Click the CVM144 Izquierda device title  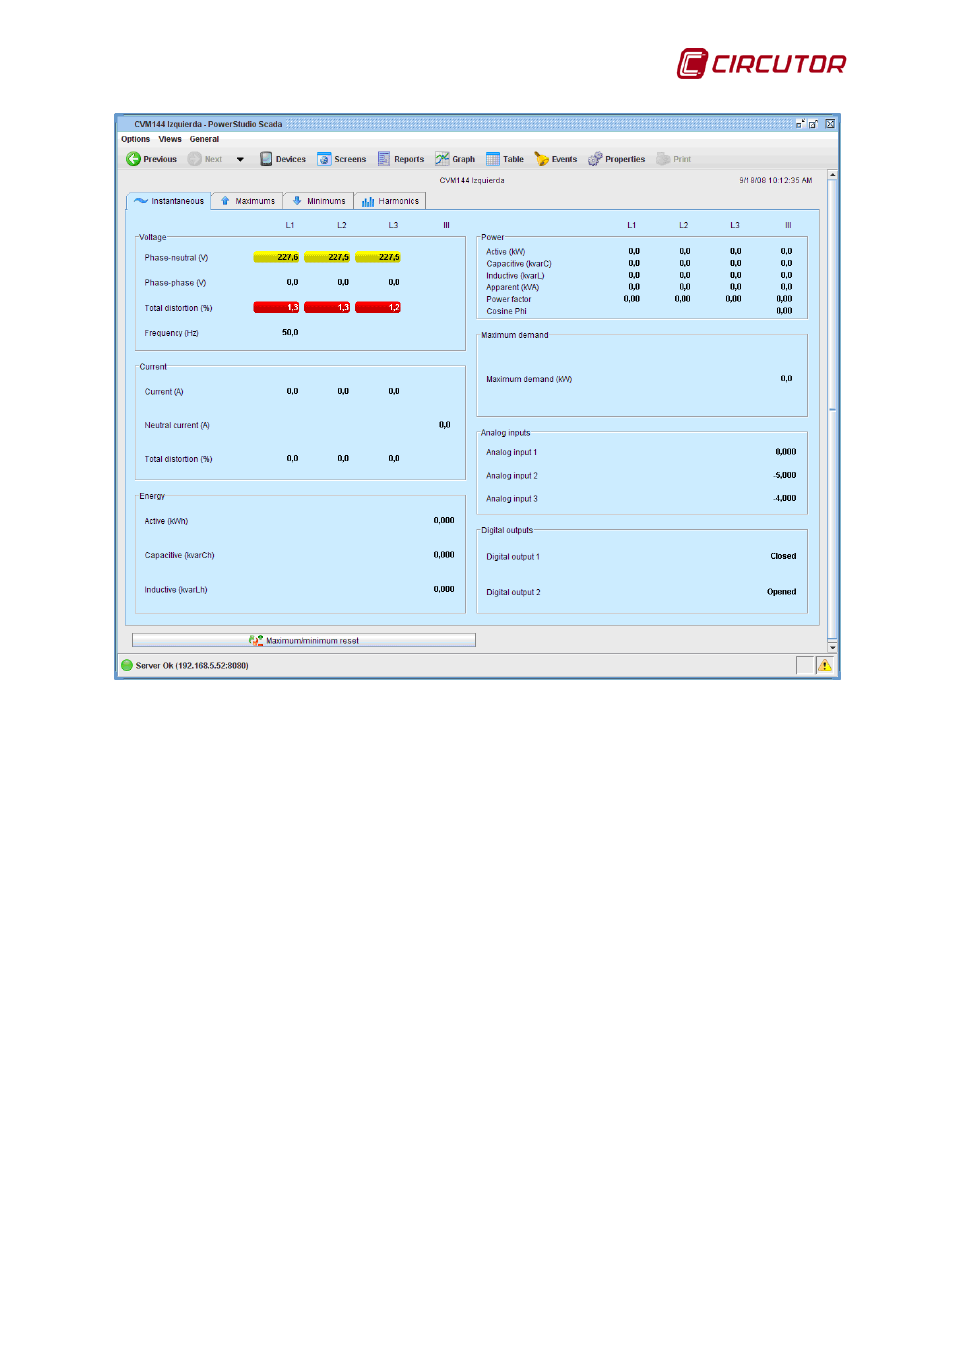472,181
